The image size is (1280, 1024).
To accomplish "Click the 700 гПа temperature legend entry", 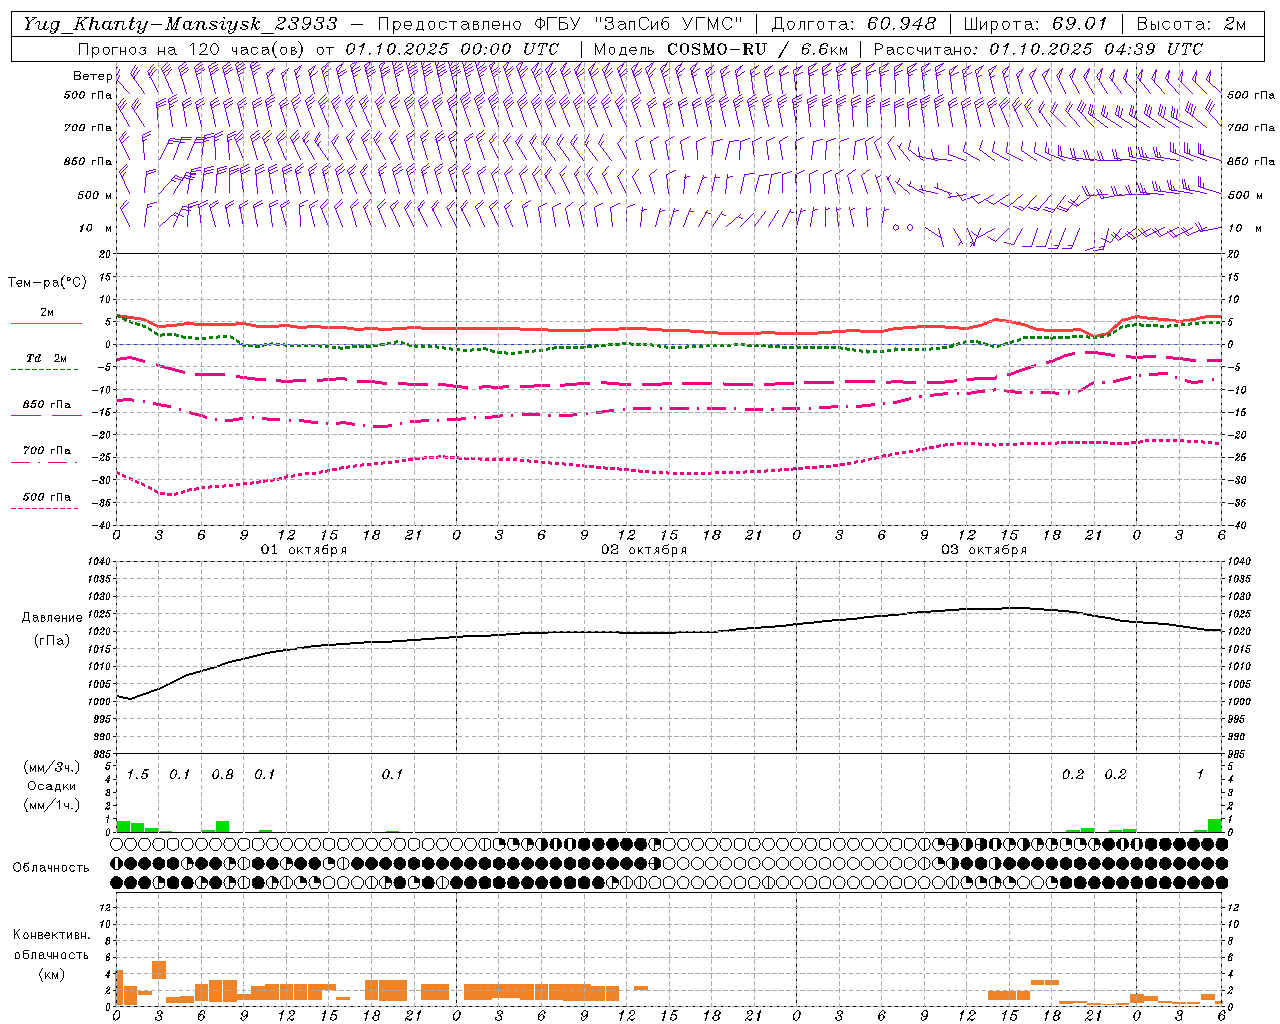I will click(x=46, y=451).
